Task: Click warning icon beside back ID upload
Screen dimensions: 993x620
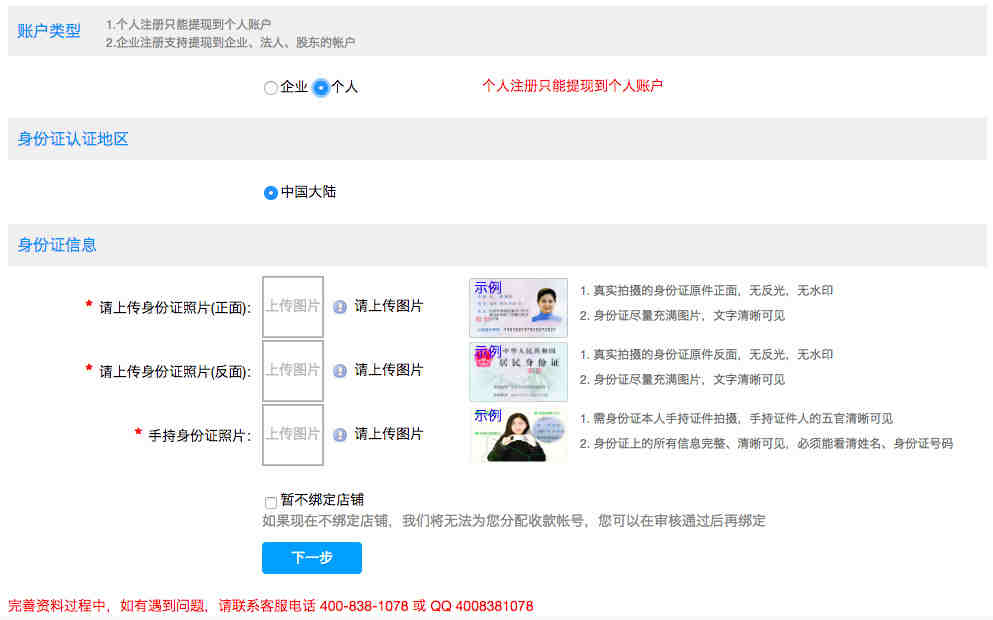Action: pos(340,371)
